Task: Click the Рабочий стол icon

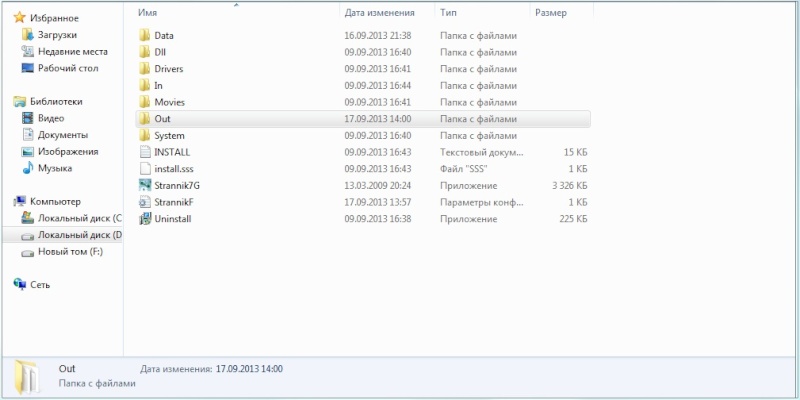Action: point(28,68)
